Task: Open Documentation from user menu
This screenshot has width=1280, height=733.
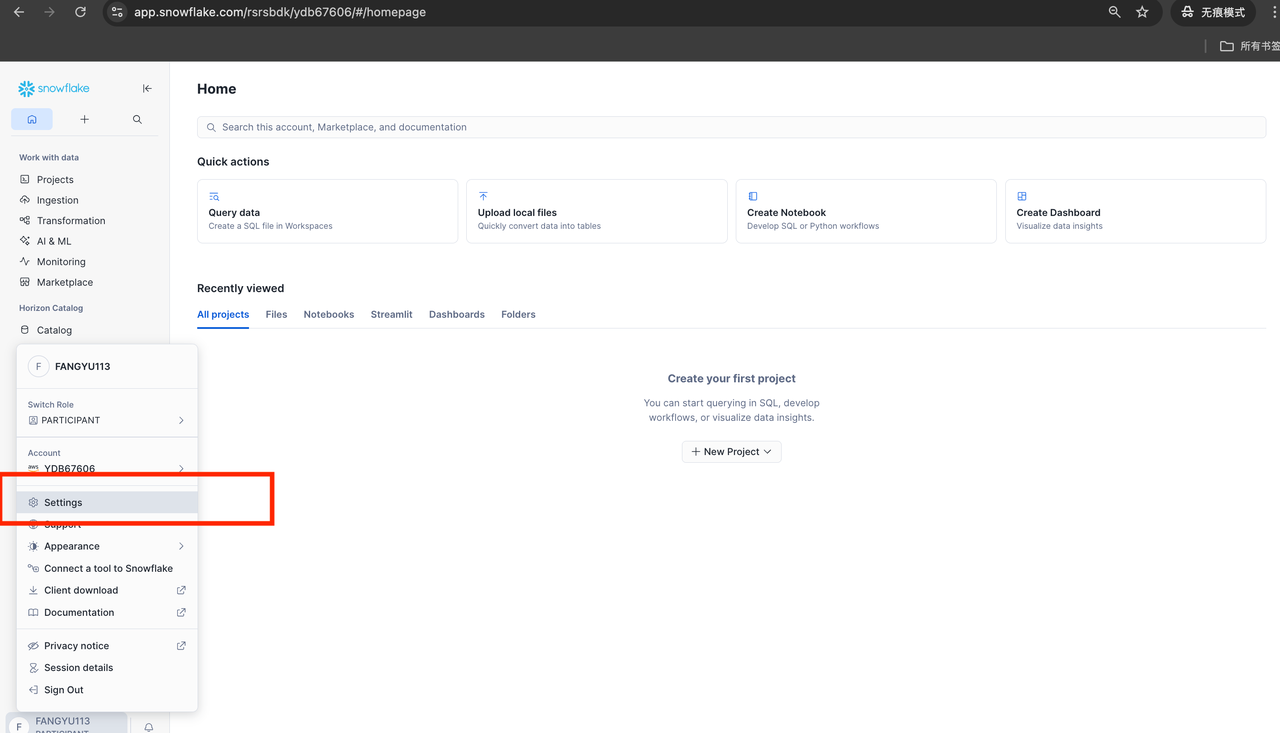Action: click(107, 612)
